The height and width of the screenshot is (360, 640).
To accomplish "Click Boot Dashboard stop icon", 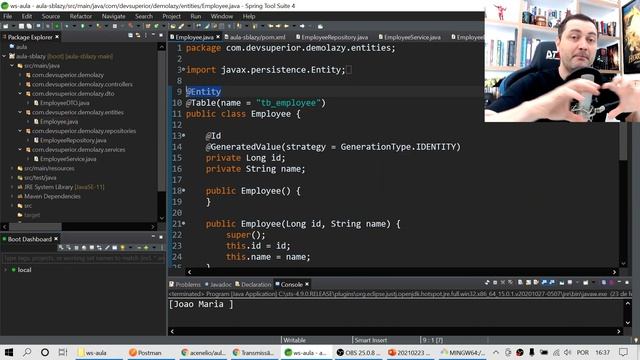I will tap(76, 247).
